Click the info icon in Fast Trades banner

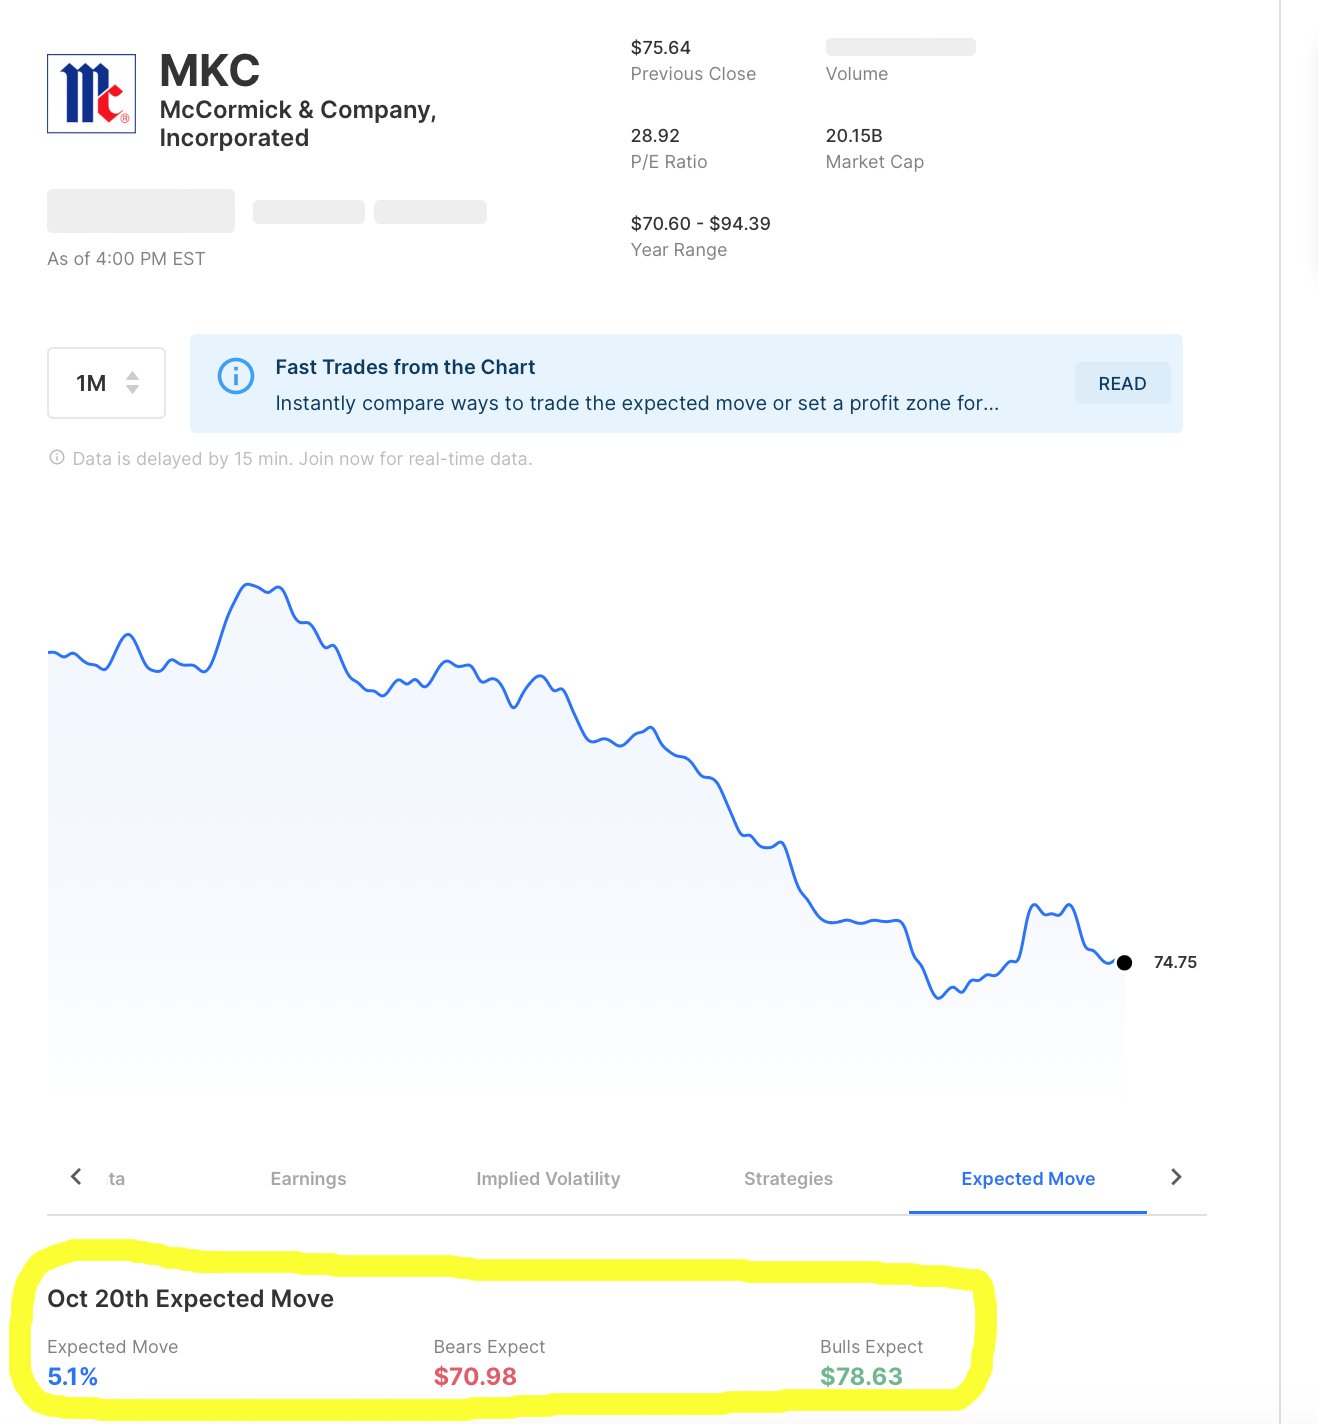[x=236, y=376]
